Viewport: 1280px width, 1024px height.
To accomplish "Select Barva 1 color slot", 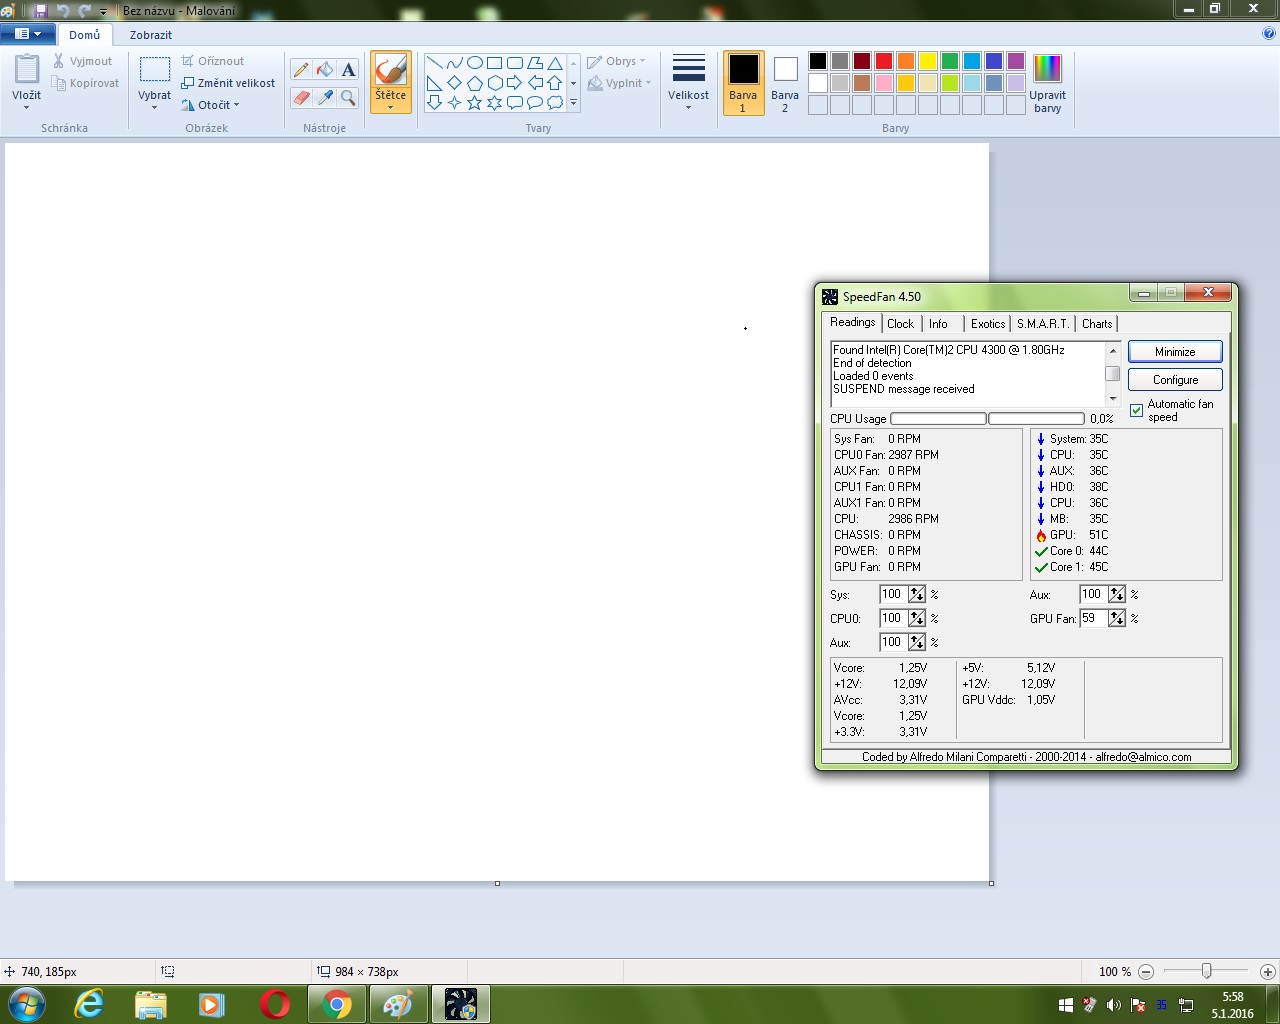I will [743, 82].
